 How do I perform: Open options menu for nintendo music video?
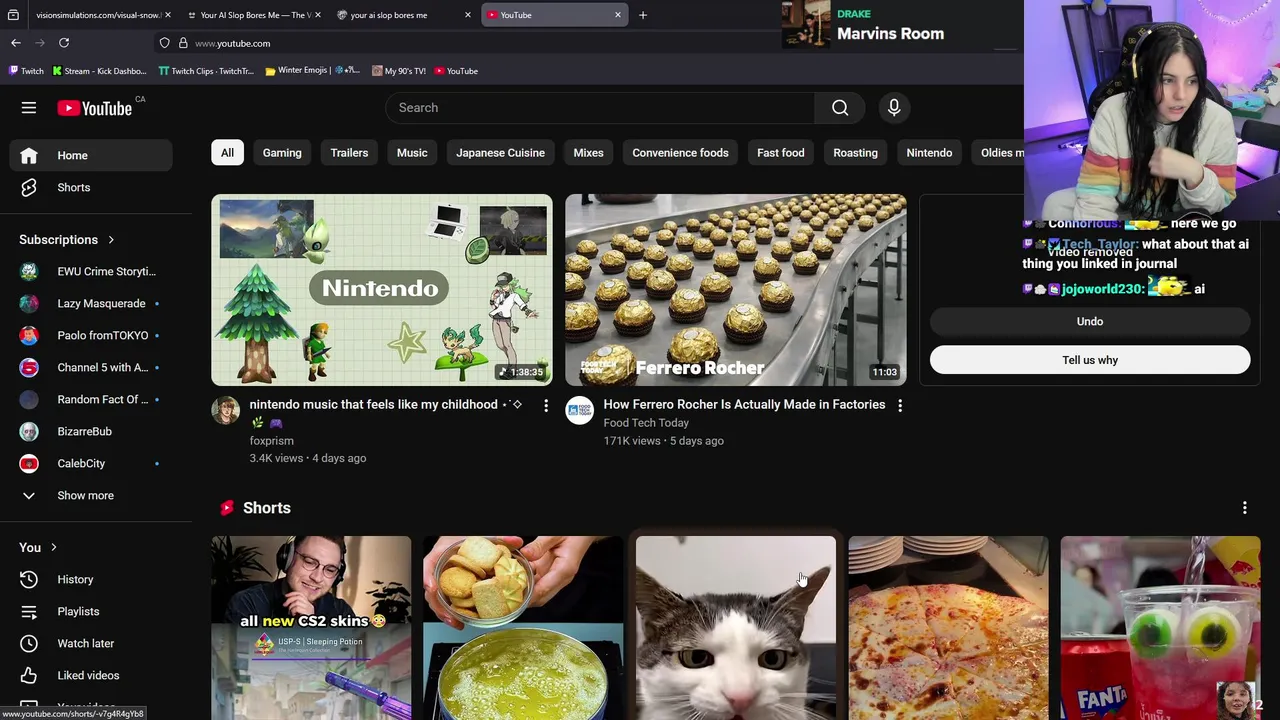point(546,405)
